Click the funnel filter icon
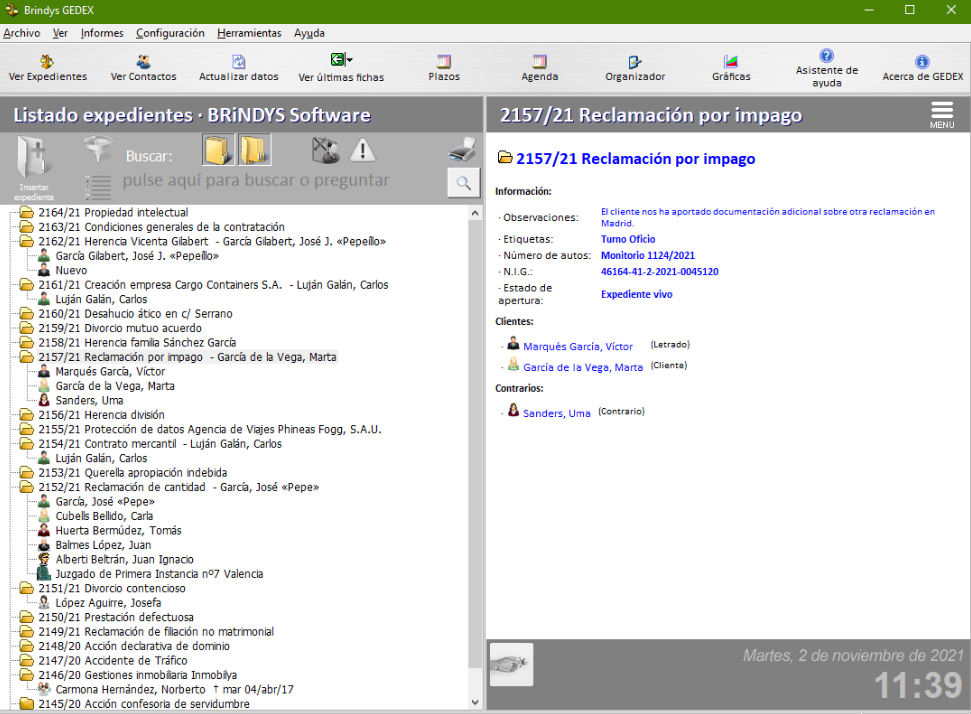Image resolution: width=971 pixels, height=714 pixels. [98, 151]
